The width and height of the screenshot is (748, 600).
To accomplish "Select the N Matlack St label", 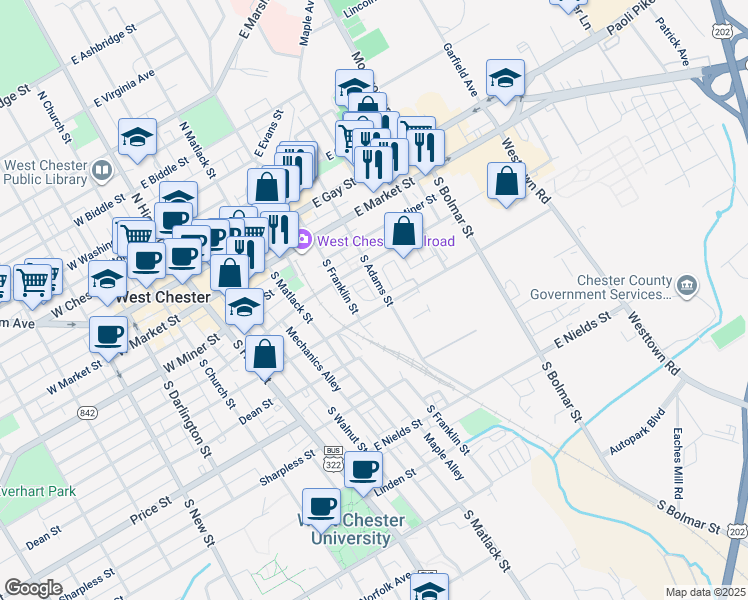I will tap(197, 150).
